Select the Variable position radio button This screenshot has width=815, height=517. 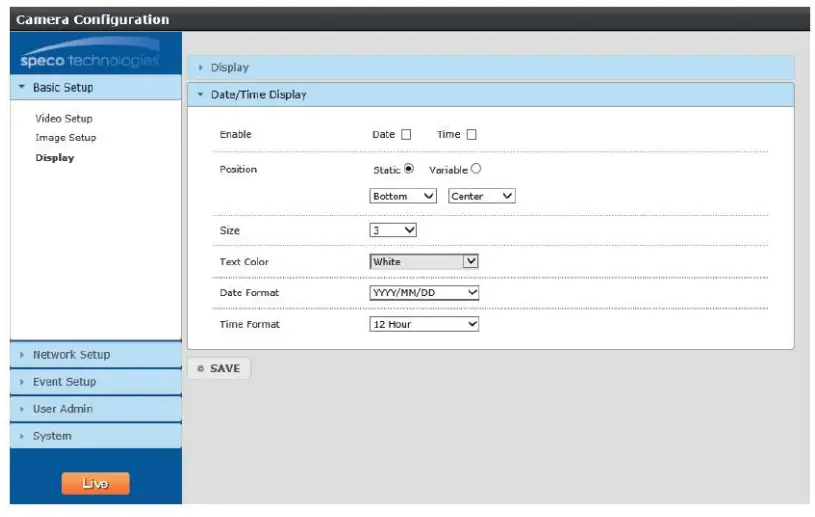[476, 169]
